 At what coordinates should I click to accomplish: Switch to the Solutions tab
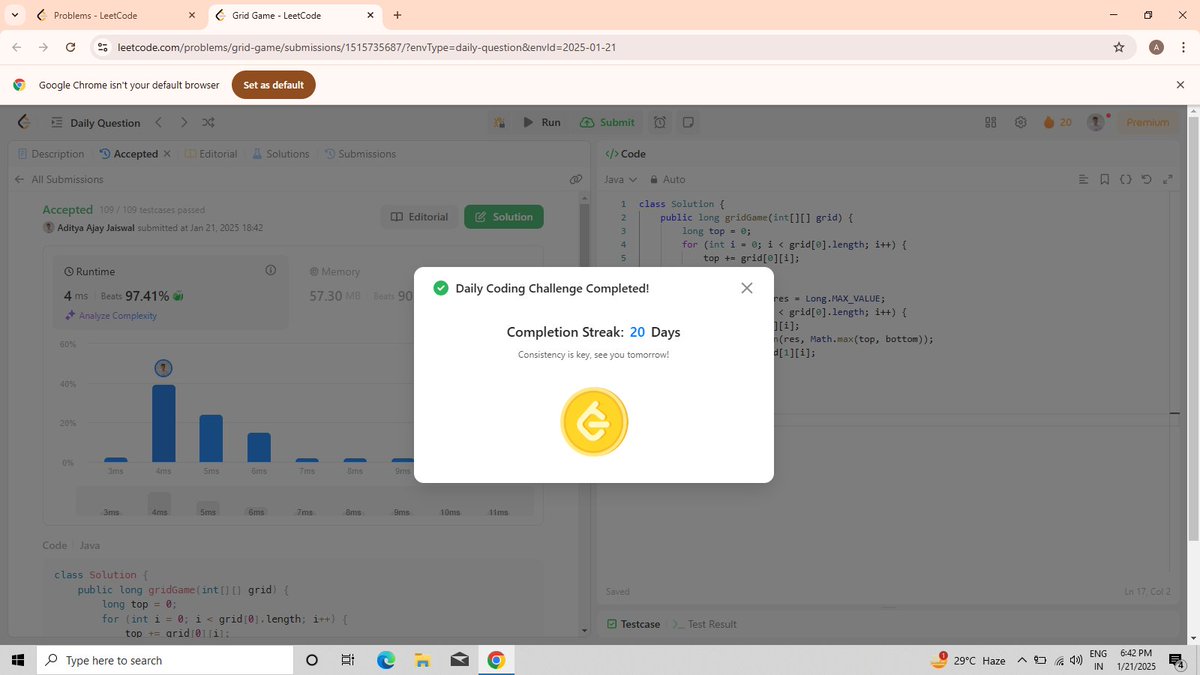coord(280,154)
